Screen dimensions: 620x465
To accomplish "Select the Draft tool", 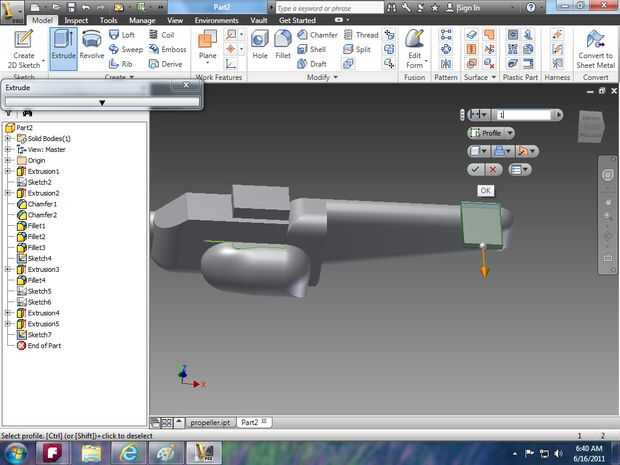I will tap(312, 64).
